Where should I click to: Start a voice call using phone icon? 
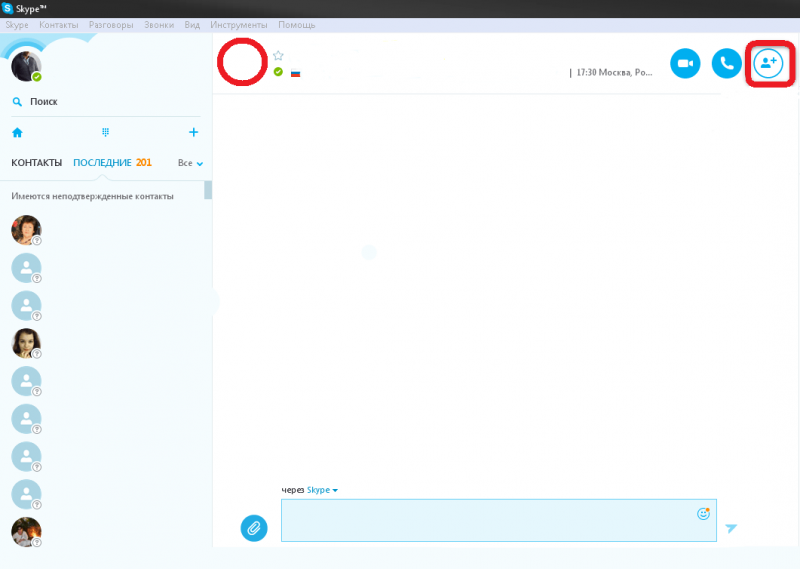pos(727,64)
